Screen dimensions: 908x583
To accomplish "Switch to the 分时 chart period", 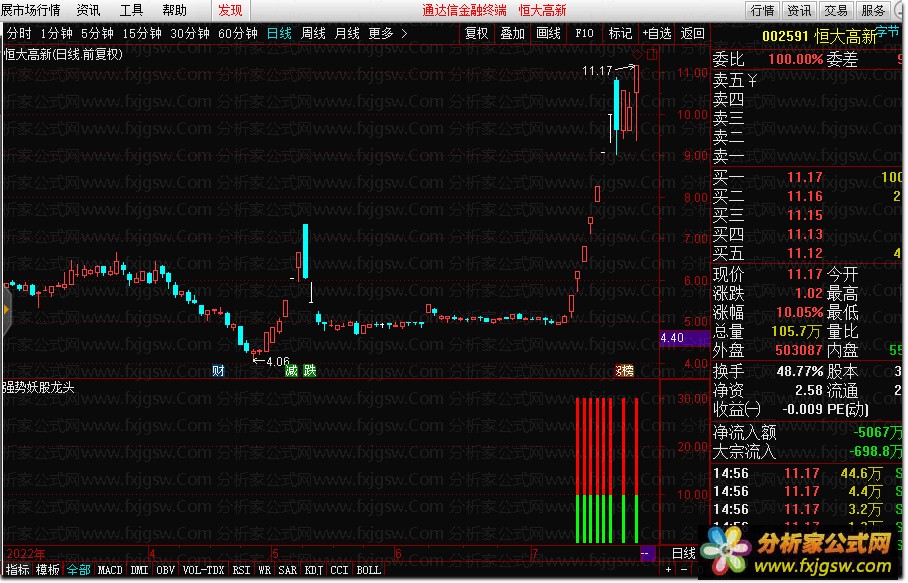I will point(19,34).
